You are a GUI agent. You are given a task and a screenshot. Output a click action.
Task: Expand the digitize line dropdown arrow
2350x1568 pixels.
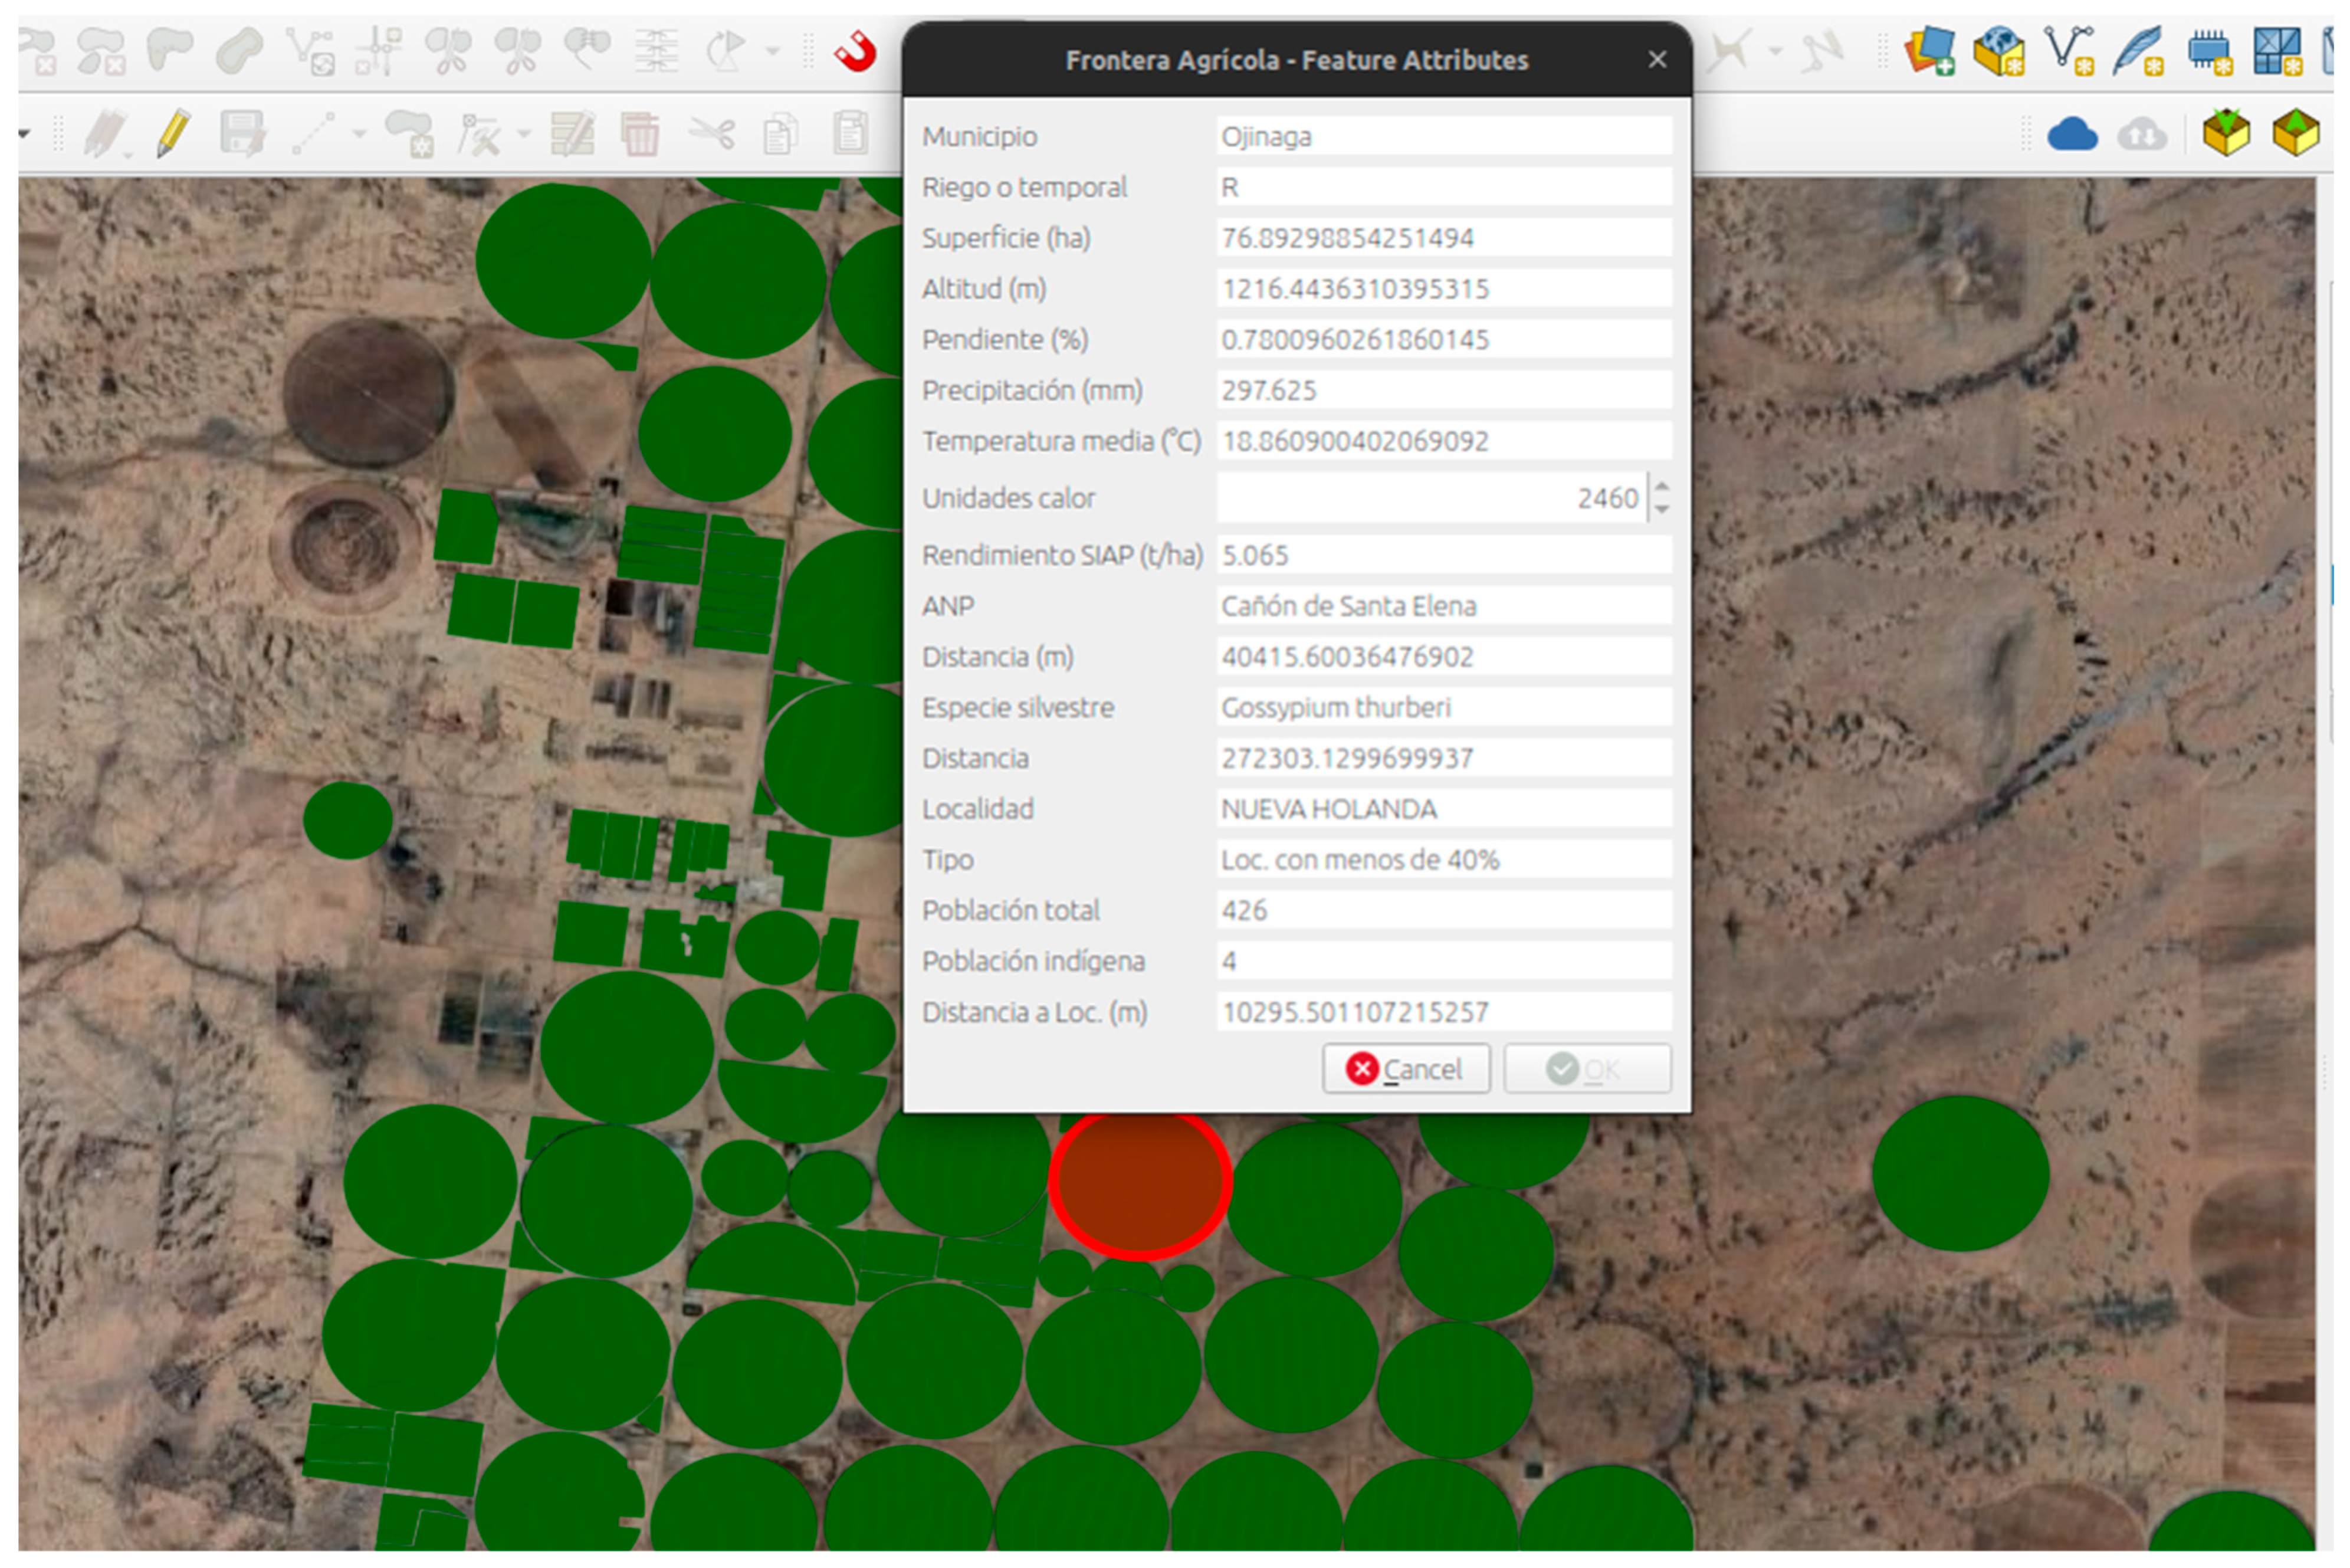(360, 133)
